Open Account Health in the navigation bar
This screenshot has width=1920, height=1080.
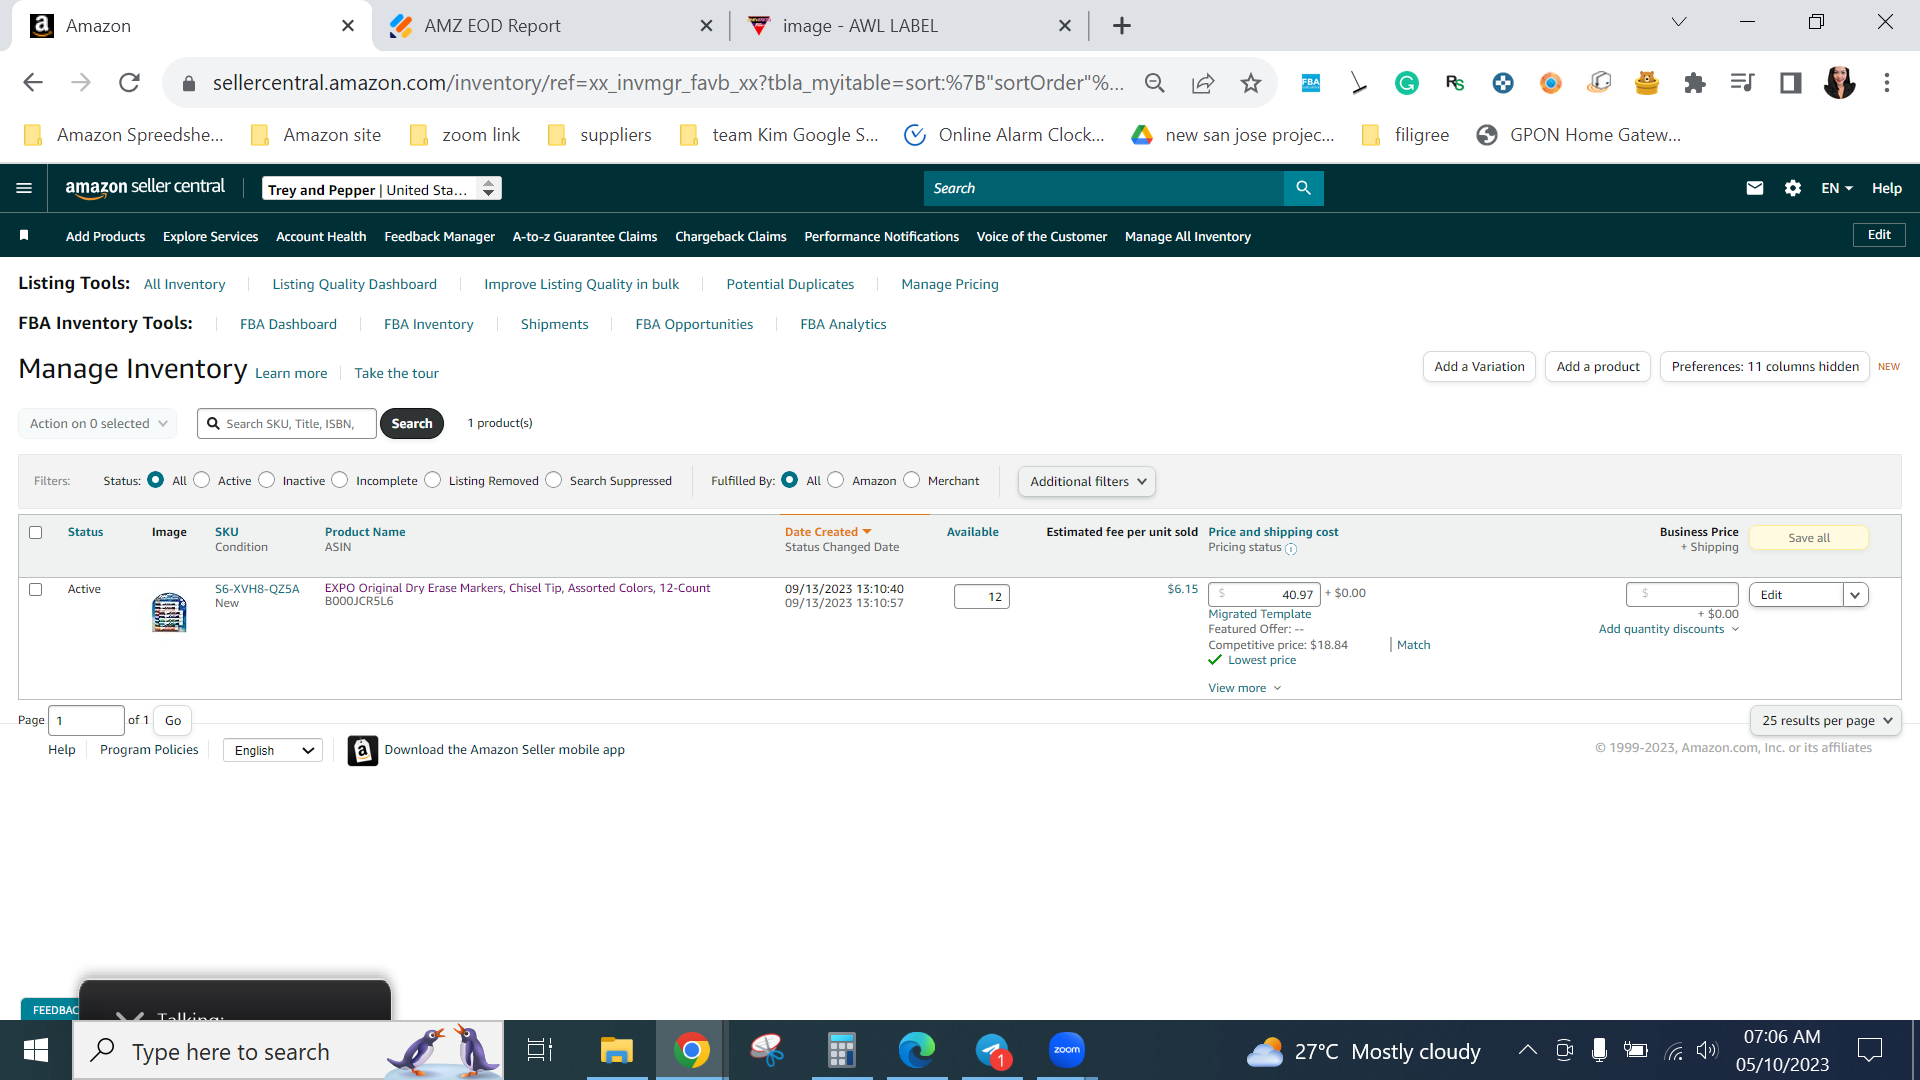(321, 236)
